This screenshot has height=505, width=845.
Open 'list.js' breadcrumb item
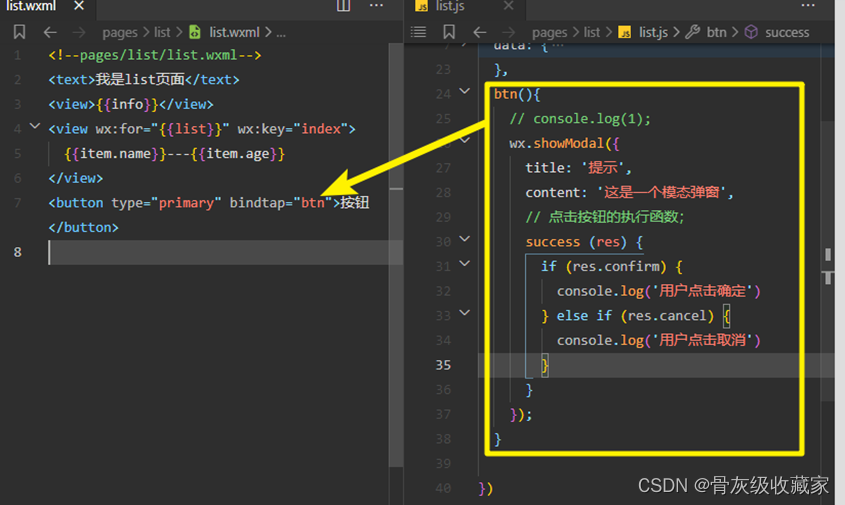tap(653, 32)
